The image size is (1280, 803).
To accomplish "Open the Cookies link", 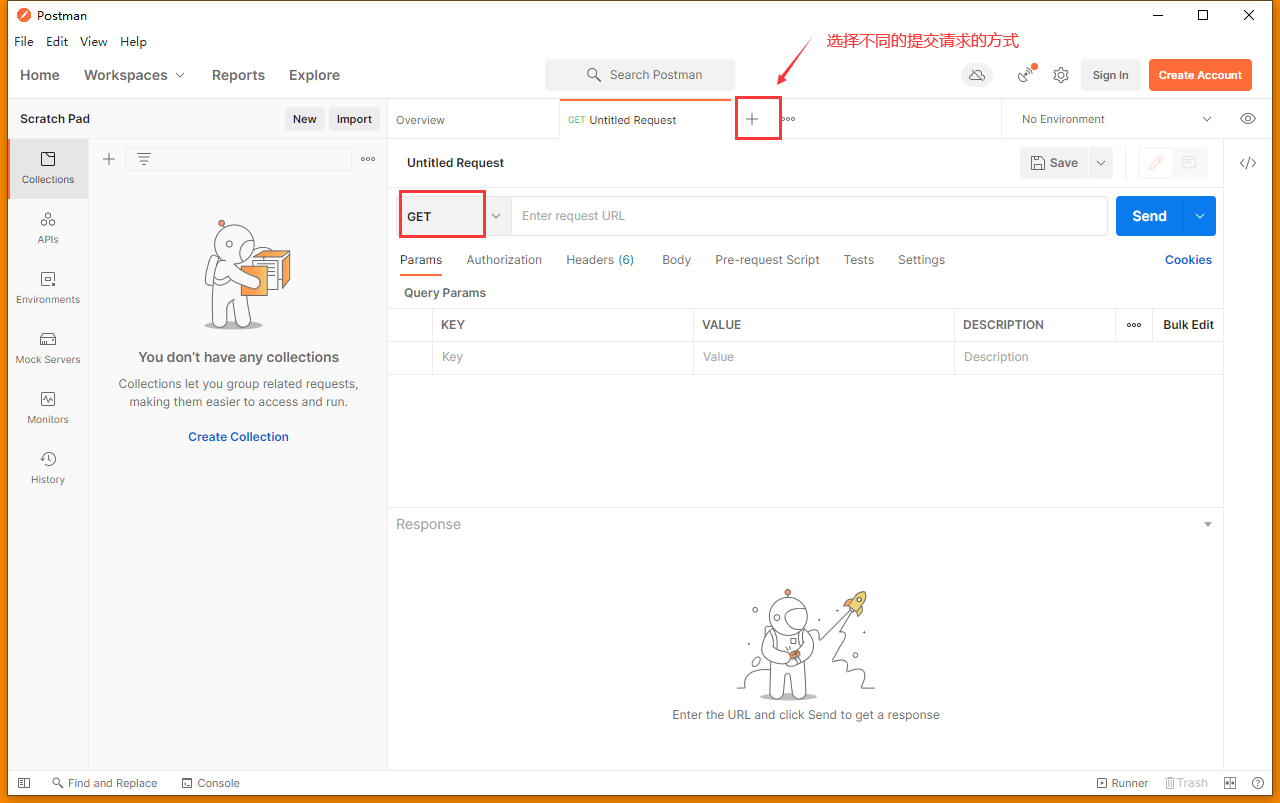I will coord(1188,260).
